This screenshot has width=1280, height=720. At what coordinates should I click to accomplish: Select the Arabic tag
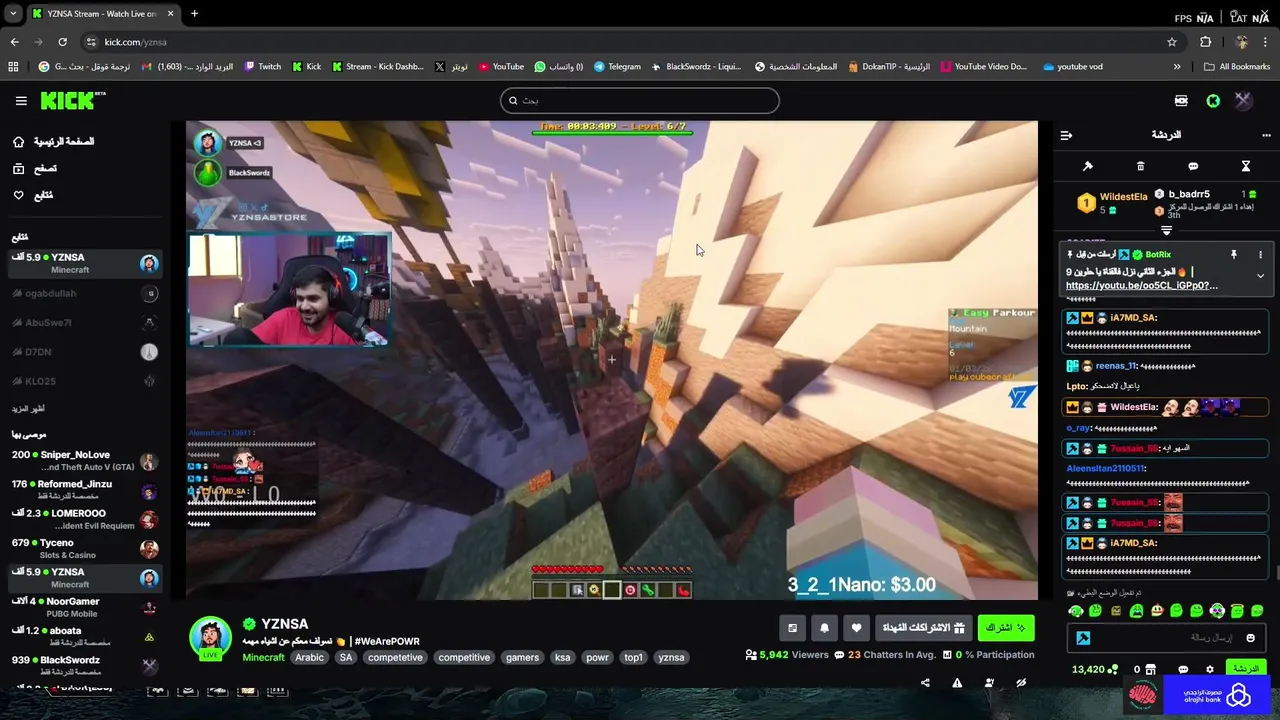point(309,657)
